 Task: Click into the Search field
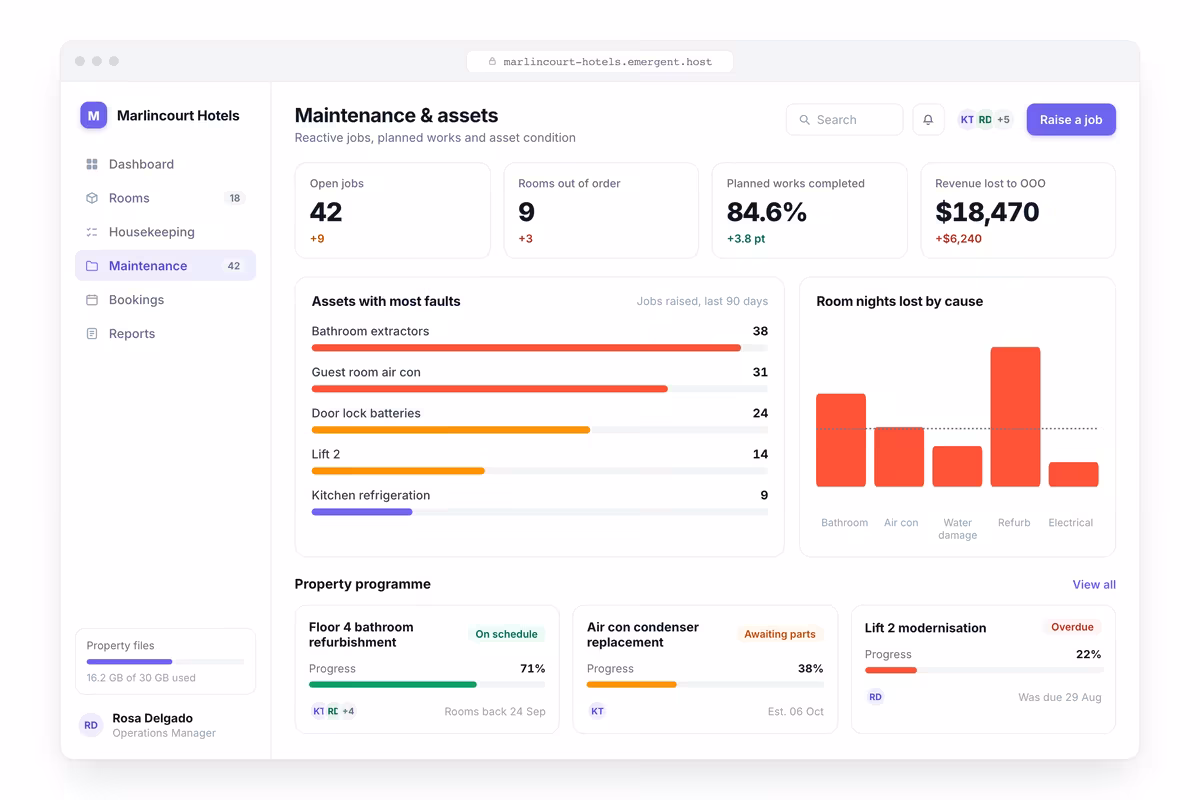click(845, 120)
